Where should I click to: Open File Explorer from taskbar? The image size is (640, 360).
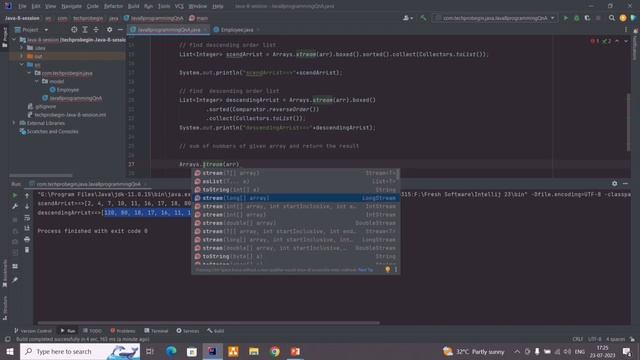[254, 351]
